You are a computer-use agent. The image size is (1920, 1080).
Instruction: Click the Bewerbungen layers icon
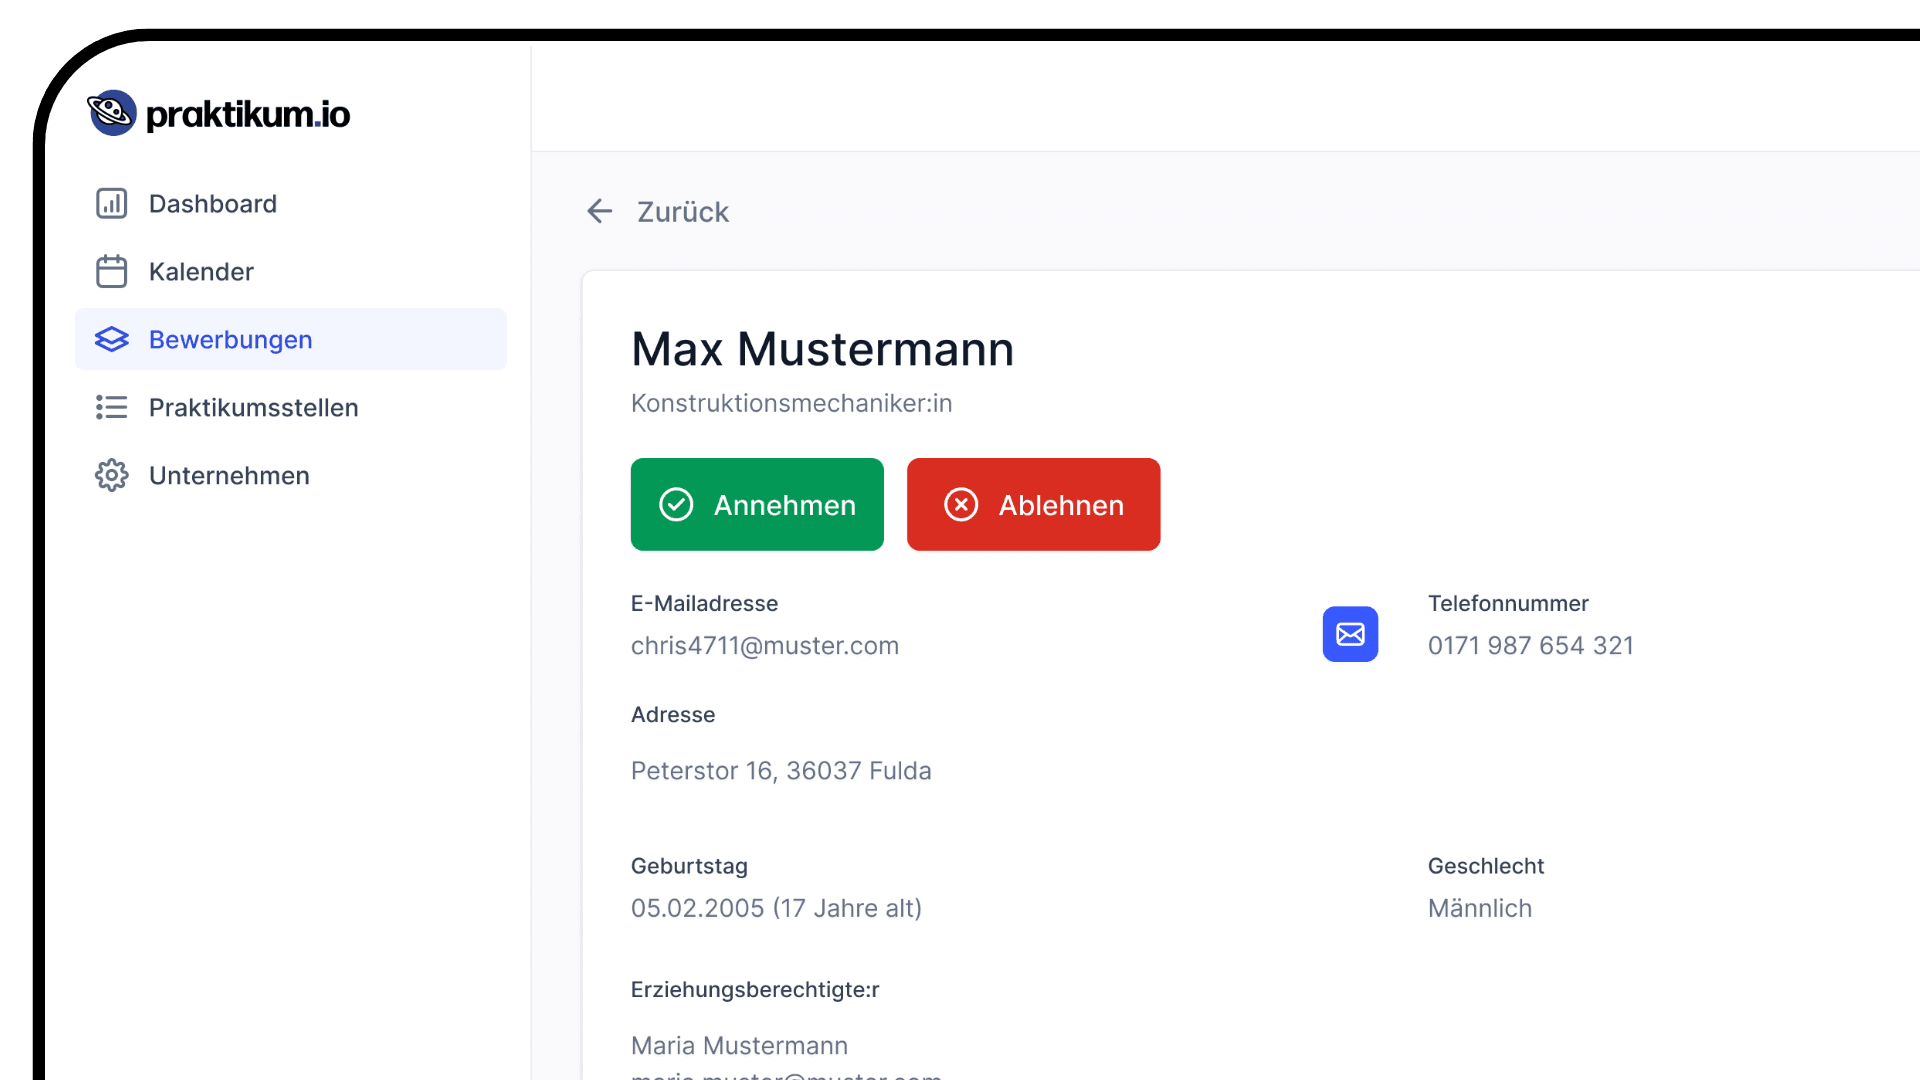pyautogui.click(x=111, y=340)
